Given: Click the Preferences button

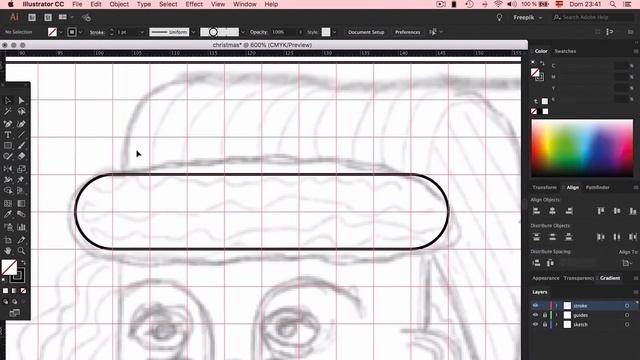Looking at the screenshot, I should click(407, 32).
